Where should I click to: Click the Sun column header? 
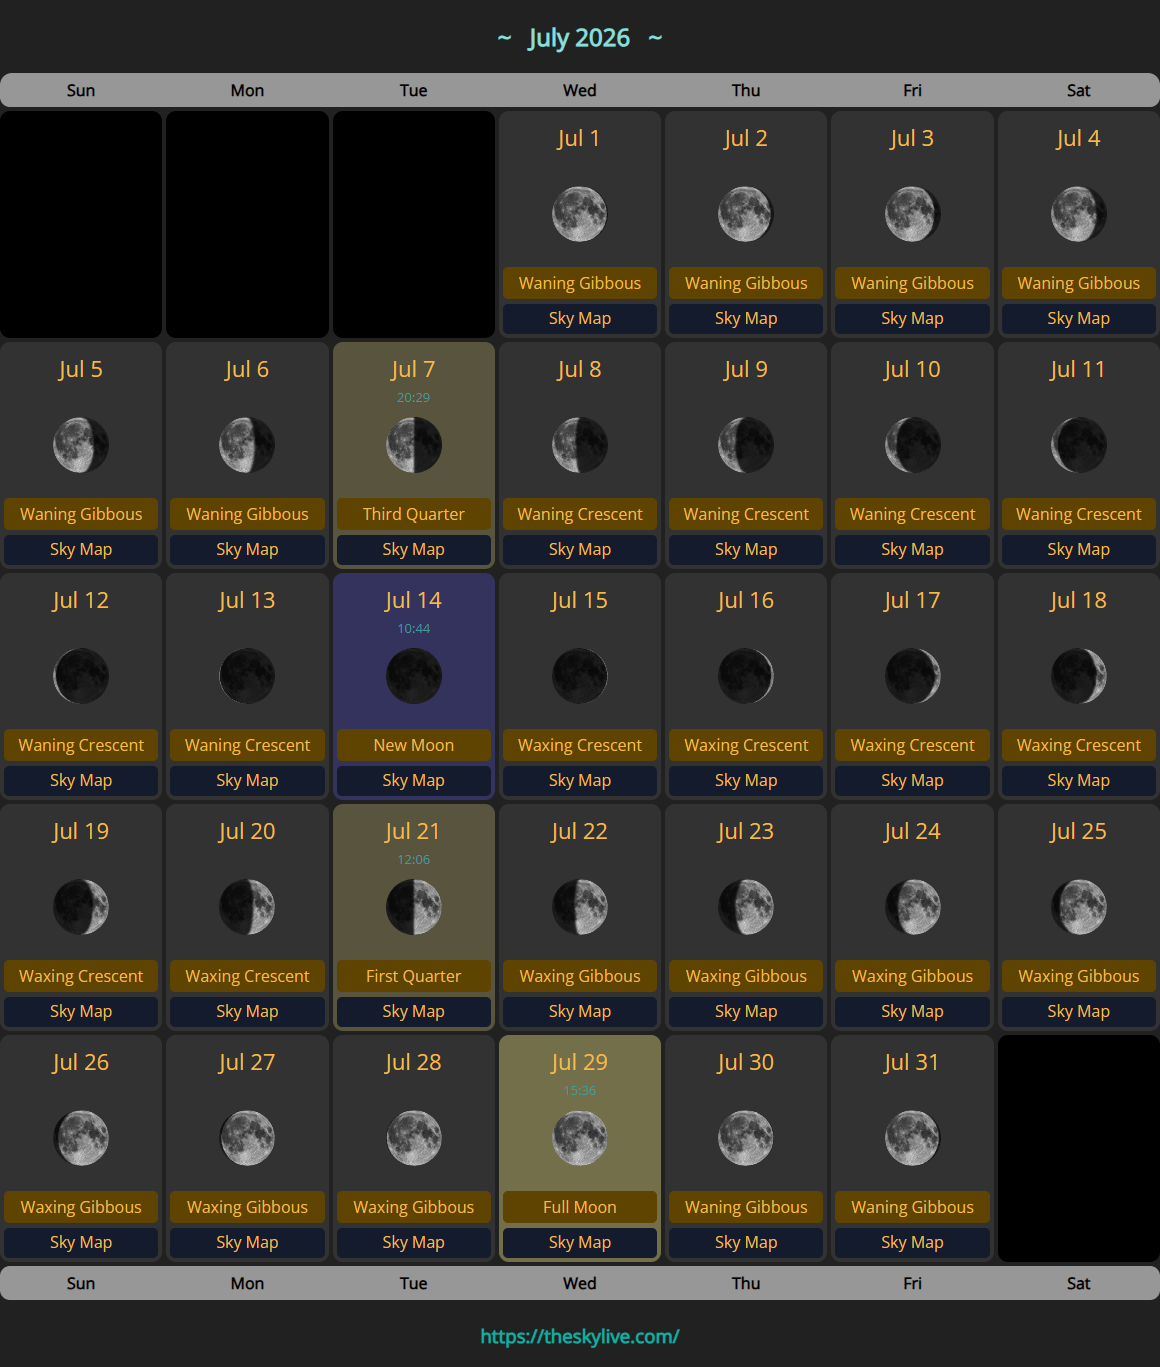[81, 90]
